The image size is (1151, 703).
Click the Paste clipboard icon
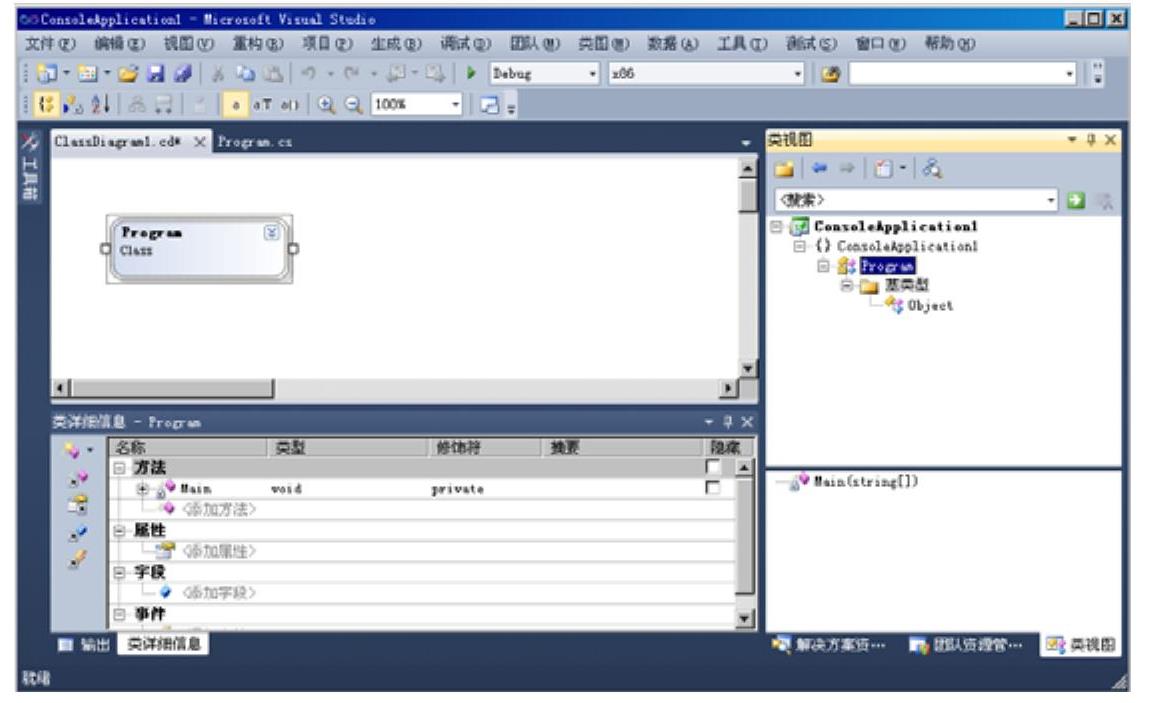[x=273, y=73]
